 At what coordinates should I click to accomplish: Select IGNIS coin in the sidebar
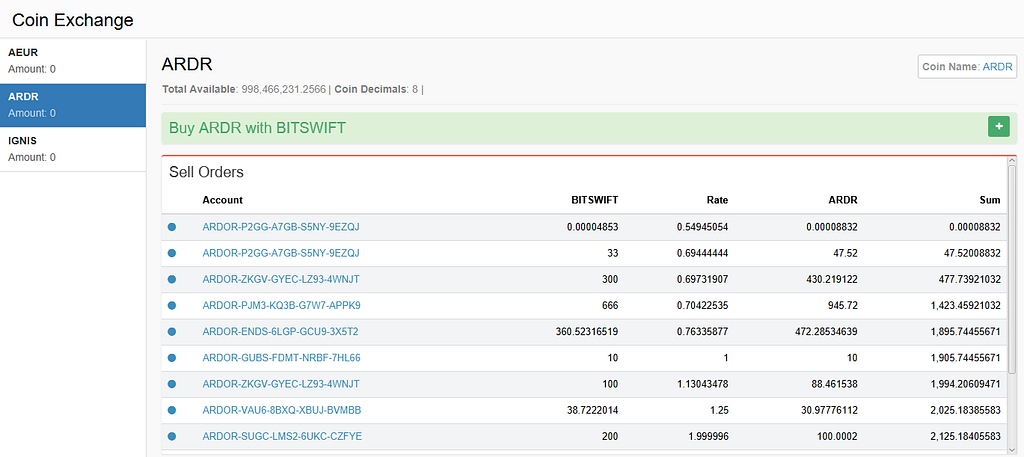[72, 150]
